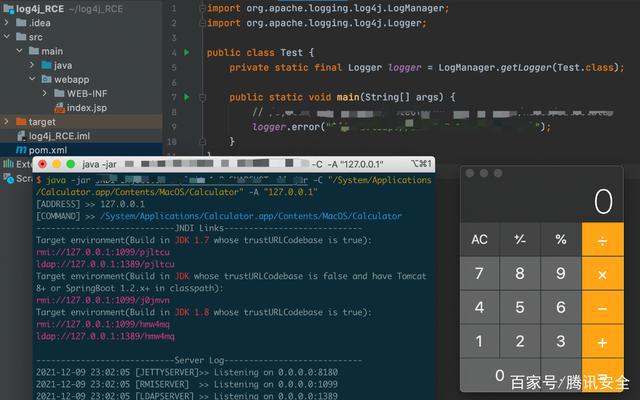Click the terminal window title text

(233, 164)
